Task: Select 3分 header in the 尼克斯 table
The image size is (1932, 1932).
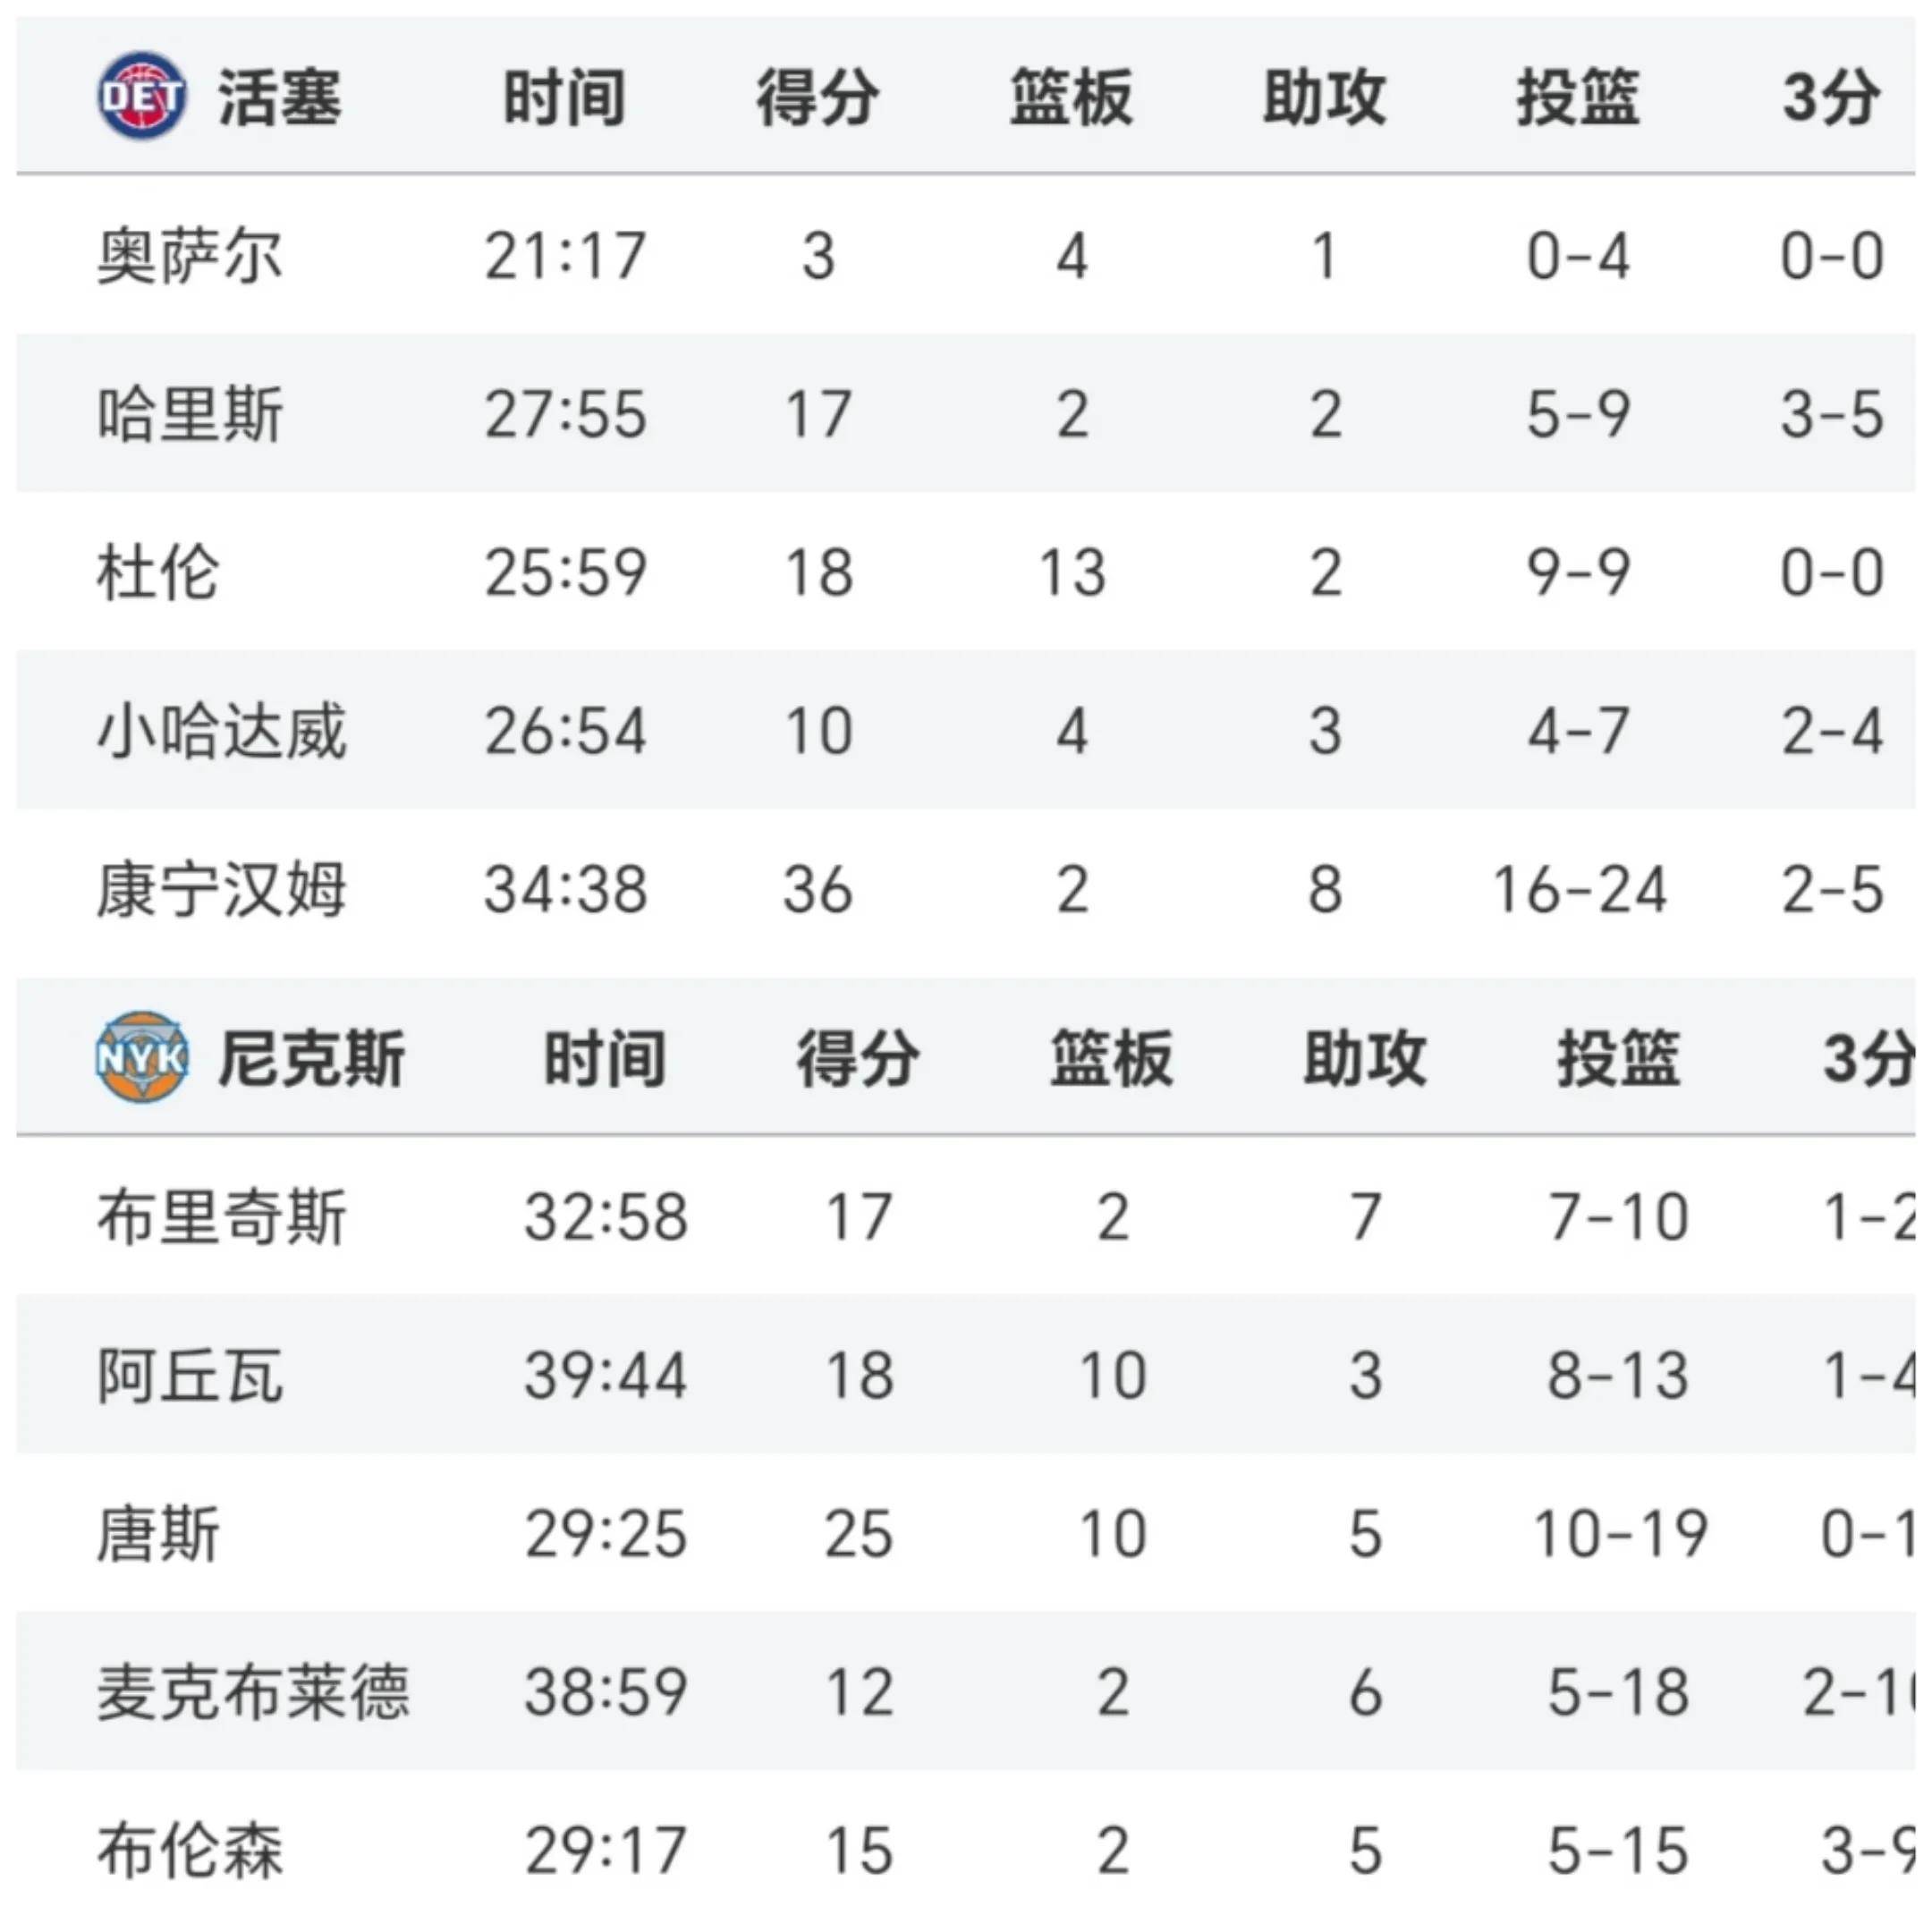Action: coord(1866,1059)
